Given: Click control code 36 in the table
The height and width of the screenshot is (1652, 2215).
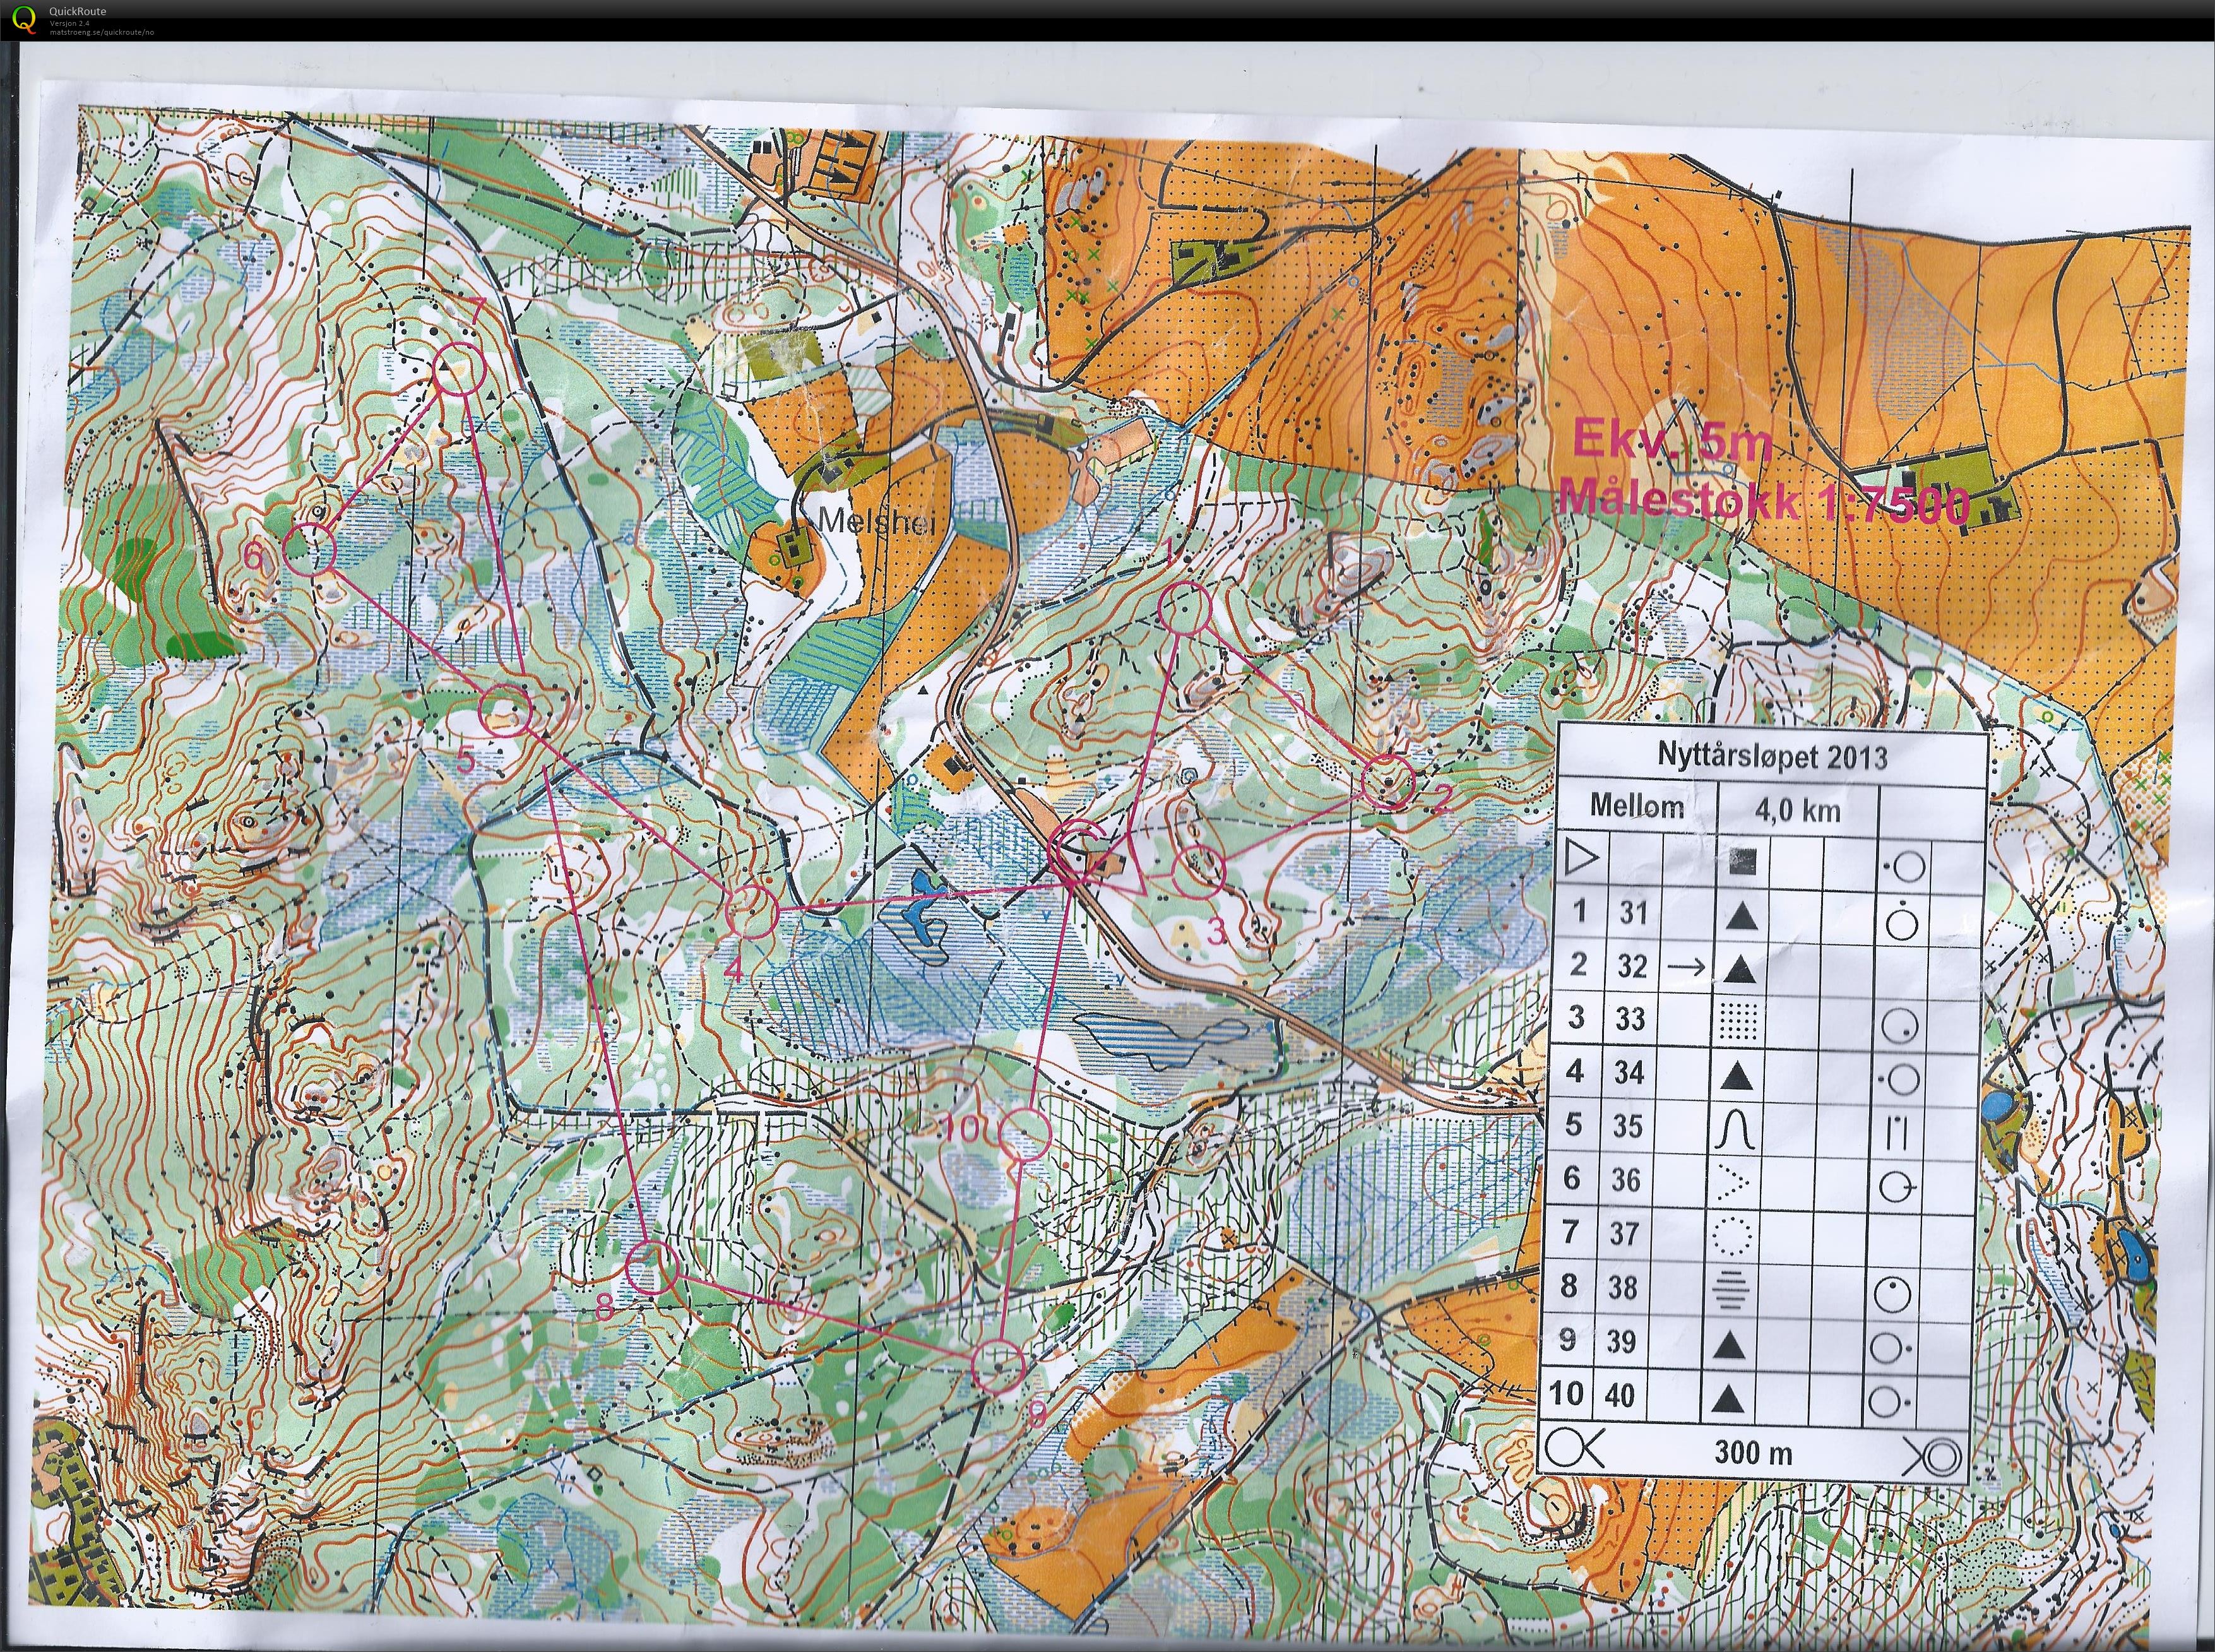Looking at the screenshot, I should coord(1626,1180).
